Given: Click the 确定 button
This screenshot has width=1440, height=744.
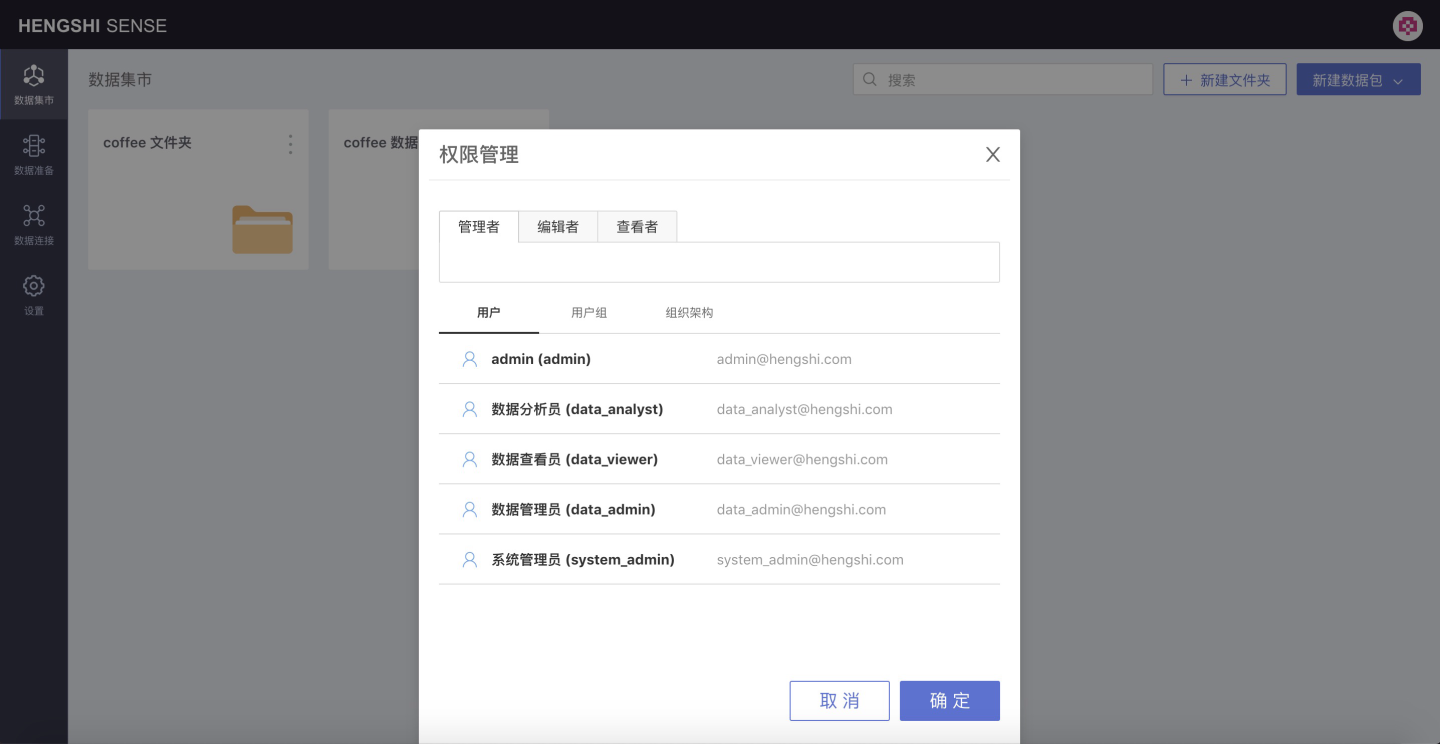Looking at the screenshot, I should (949, 701).
